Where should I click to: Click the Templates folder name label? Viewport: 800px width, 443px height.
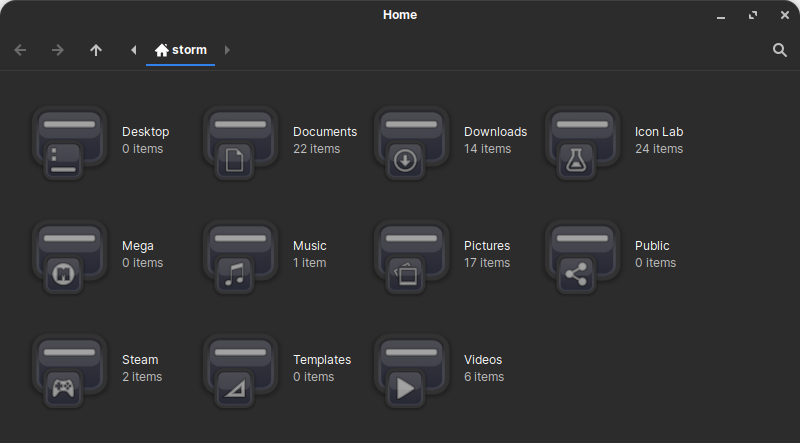click(322, 360)
